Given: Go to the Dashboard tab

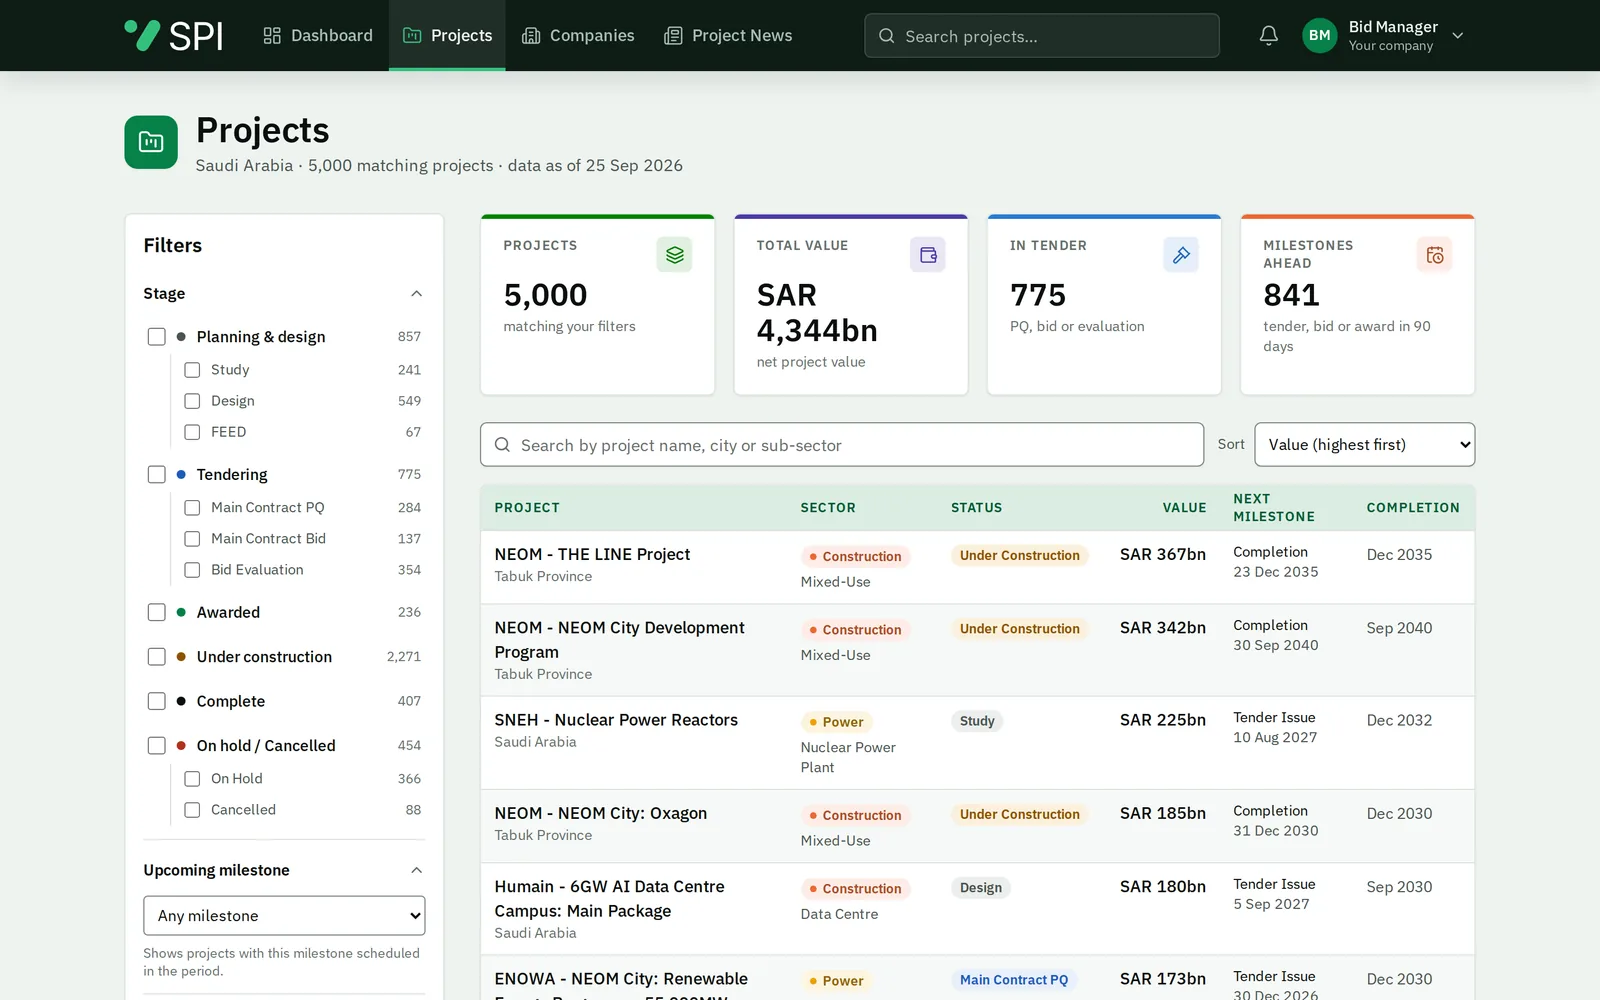Looking at the screenshot, I should pyautogui.click(x=318, y=36).
